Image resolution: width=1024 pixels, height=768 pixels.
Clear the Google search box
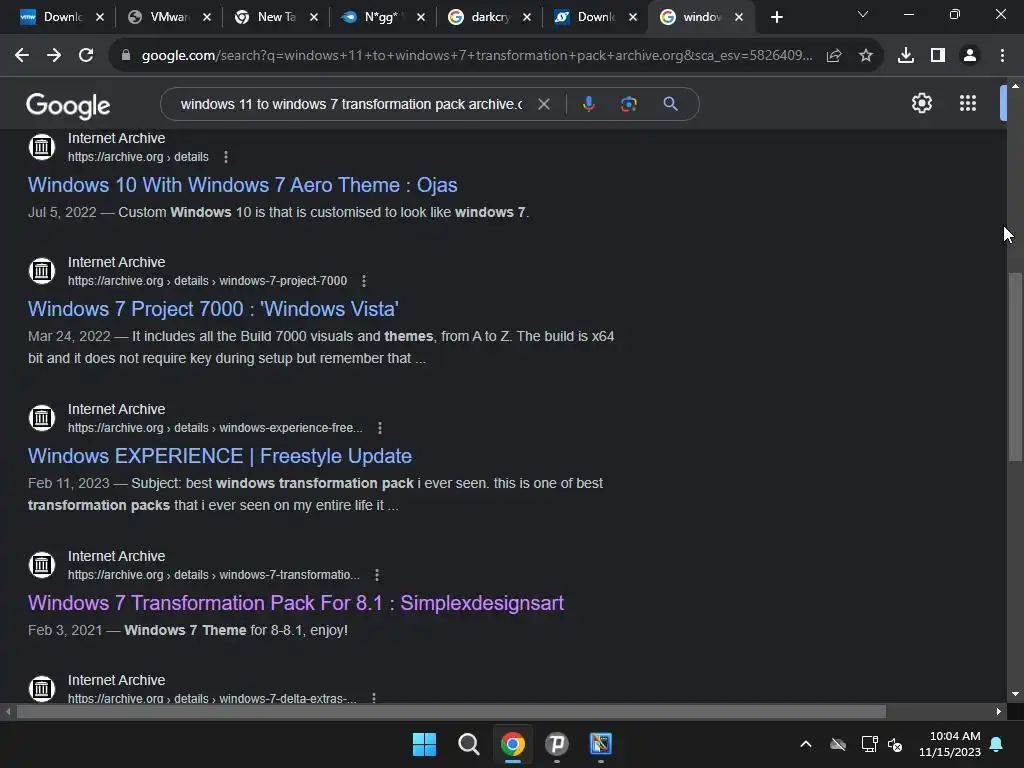click(543, 104)
